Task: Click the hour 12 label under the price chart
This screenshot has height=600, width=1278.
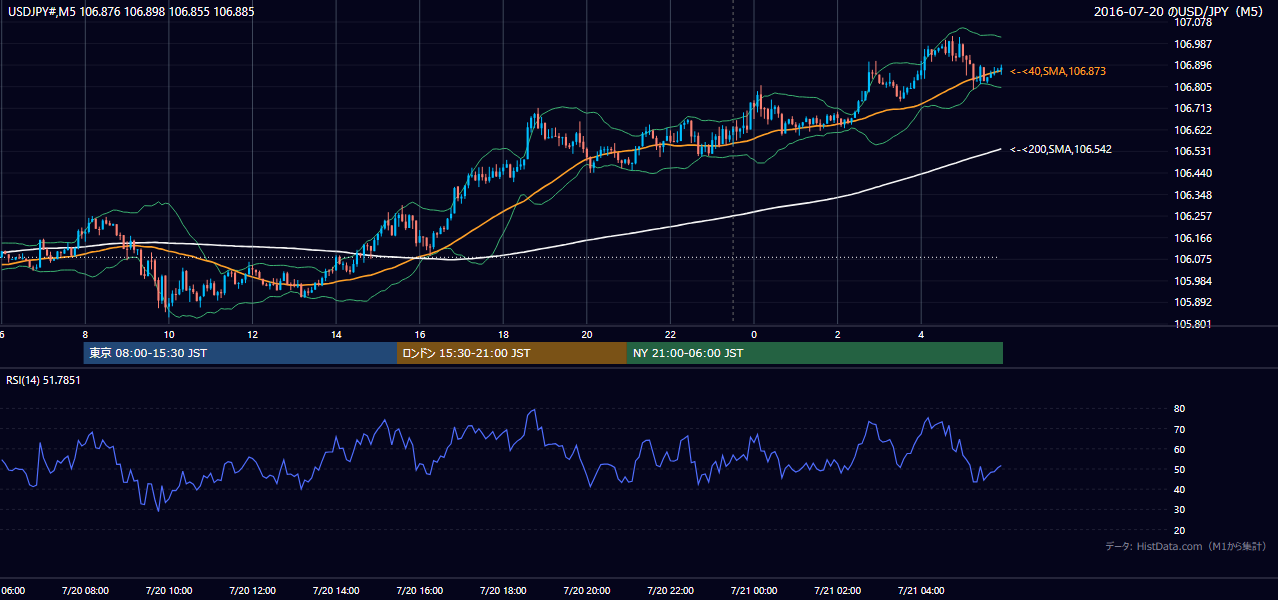Action: [x=252, y=334]
